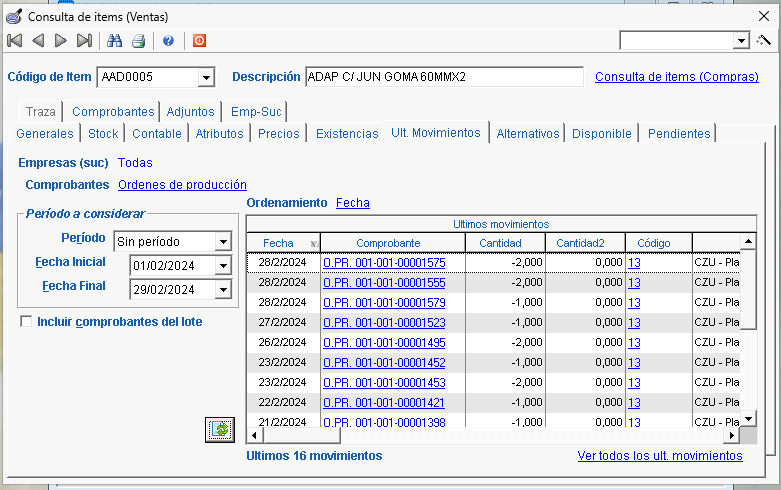Switch to the Existencias tab
The height and width of the screenshot is (490, 781).
[346, 133]
